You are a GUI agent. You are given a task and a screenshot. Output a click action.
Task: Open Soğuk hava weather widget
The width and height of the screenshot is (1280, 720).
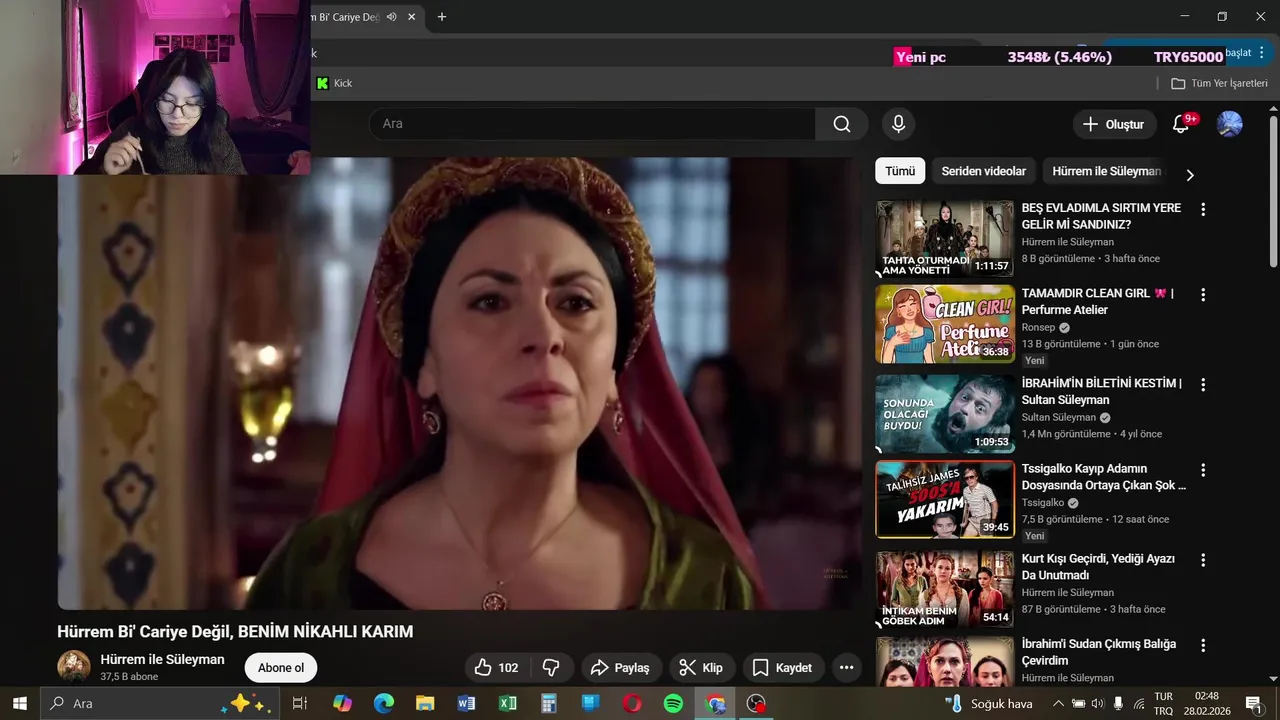pyautogui.click(x=988, y=703)
